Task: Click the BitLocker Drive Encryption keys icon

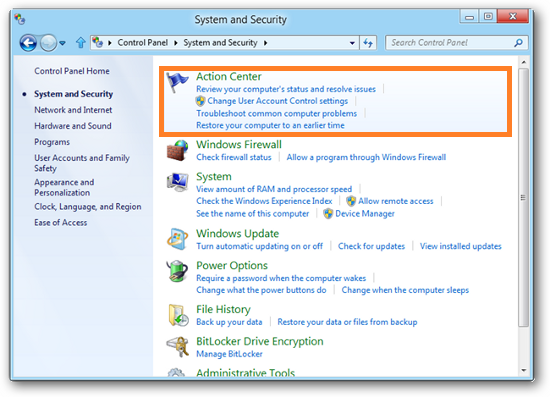Action: pyautogui.click(x=178, y=346)
